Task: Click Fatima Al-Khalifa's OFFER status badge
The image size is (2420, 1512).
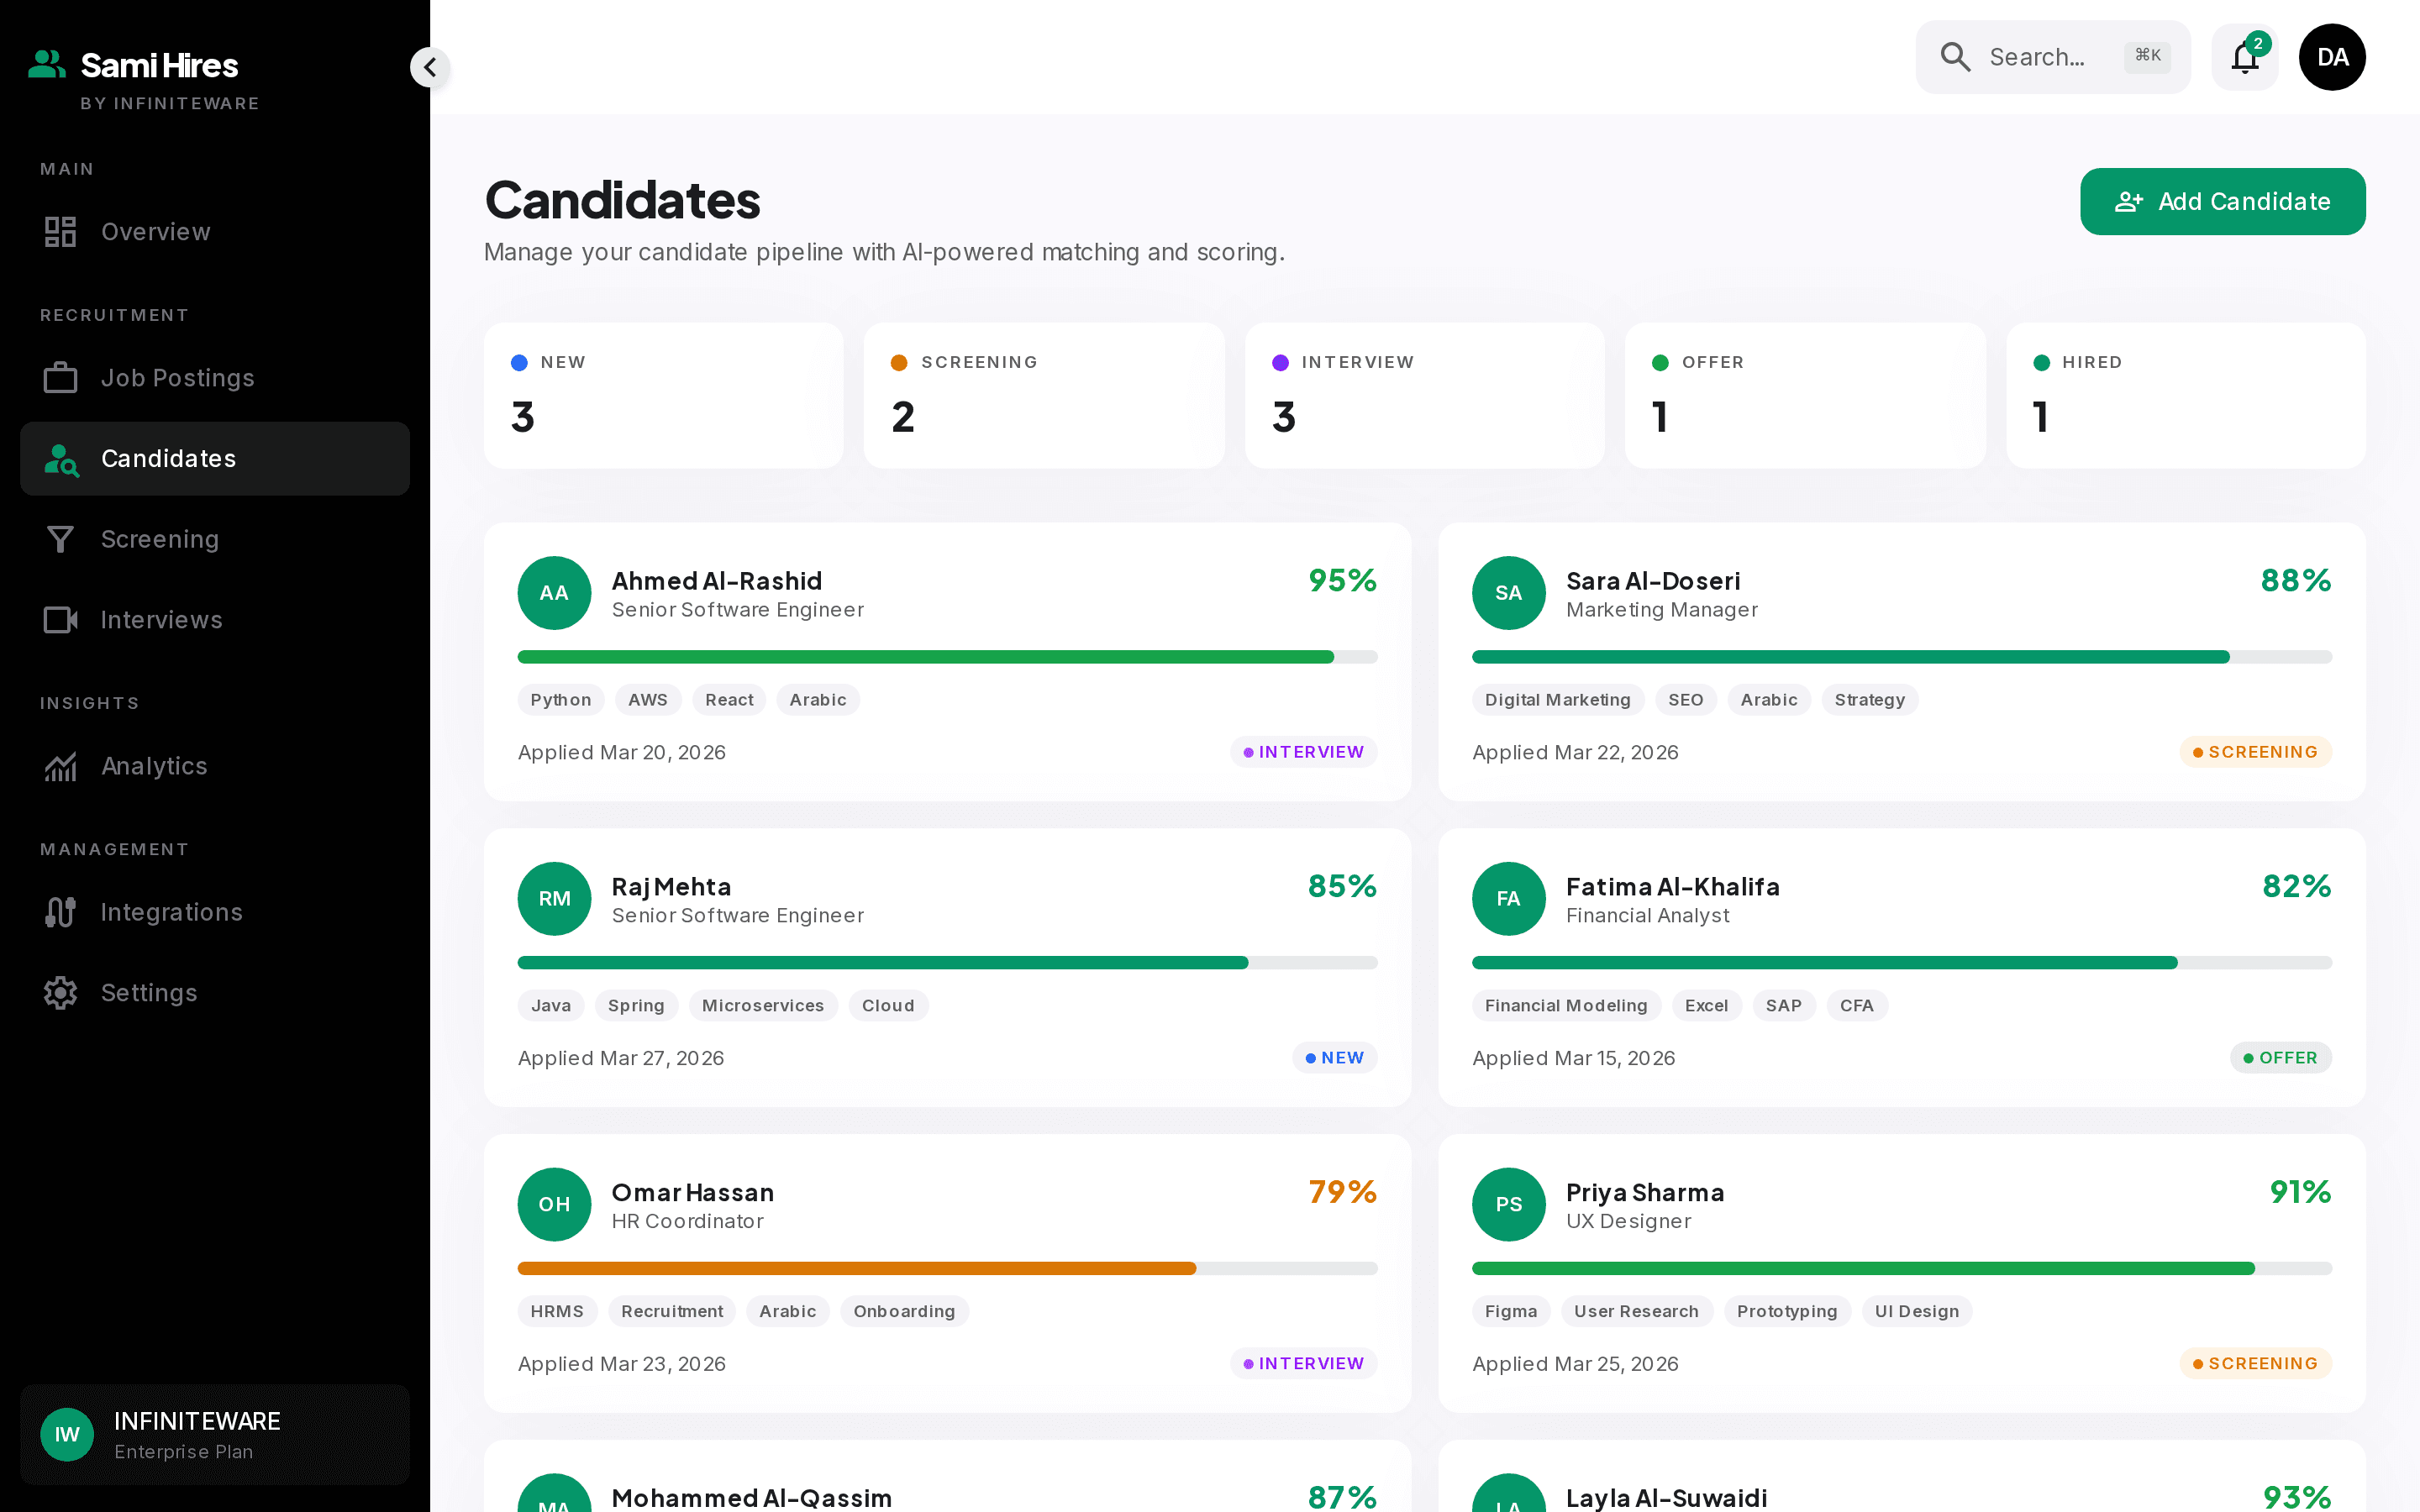Action: click(2280, 1057)
